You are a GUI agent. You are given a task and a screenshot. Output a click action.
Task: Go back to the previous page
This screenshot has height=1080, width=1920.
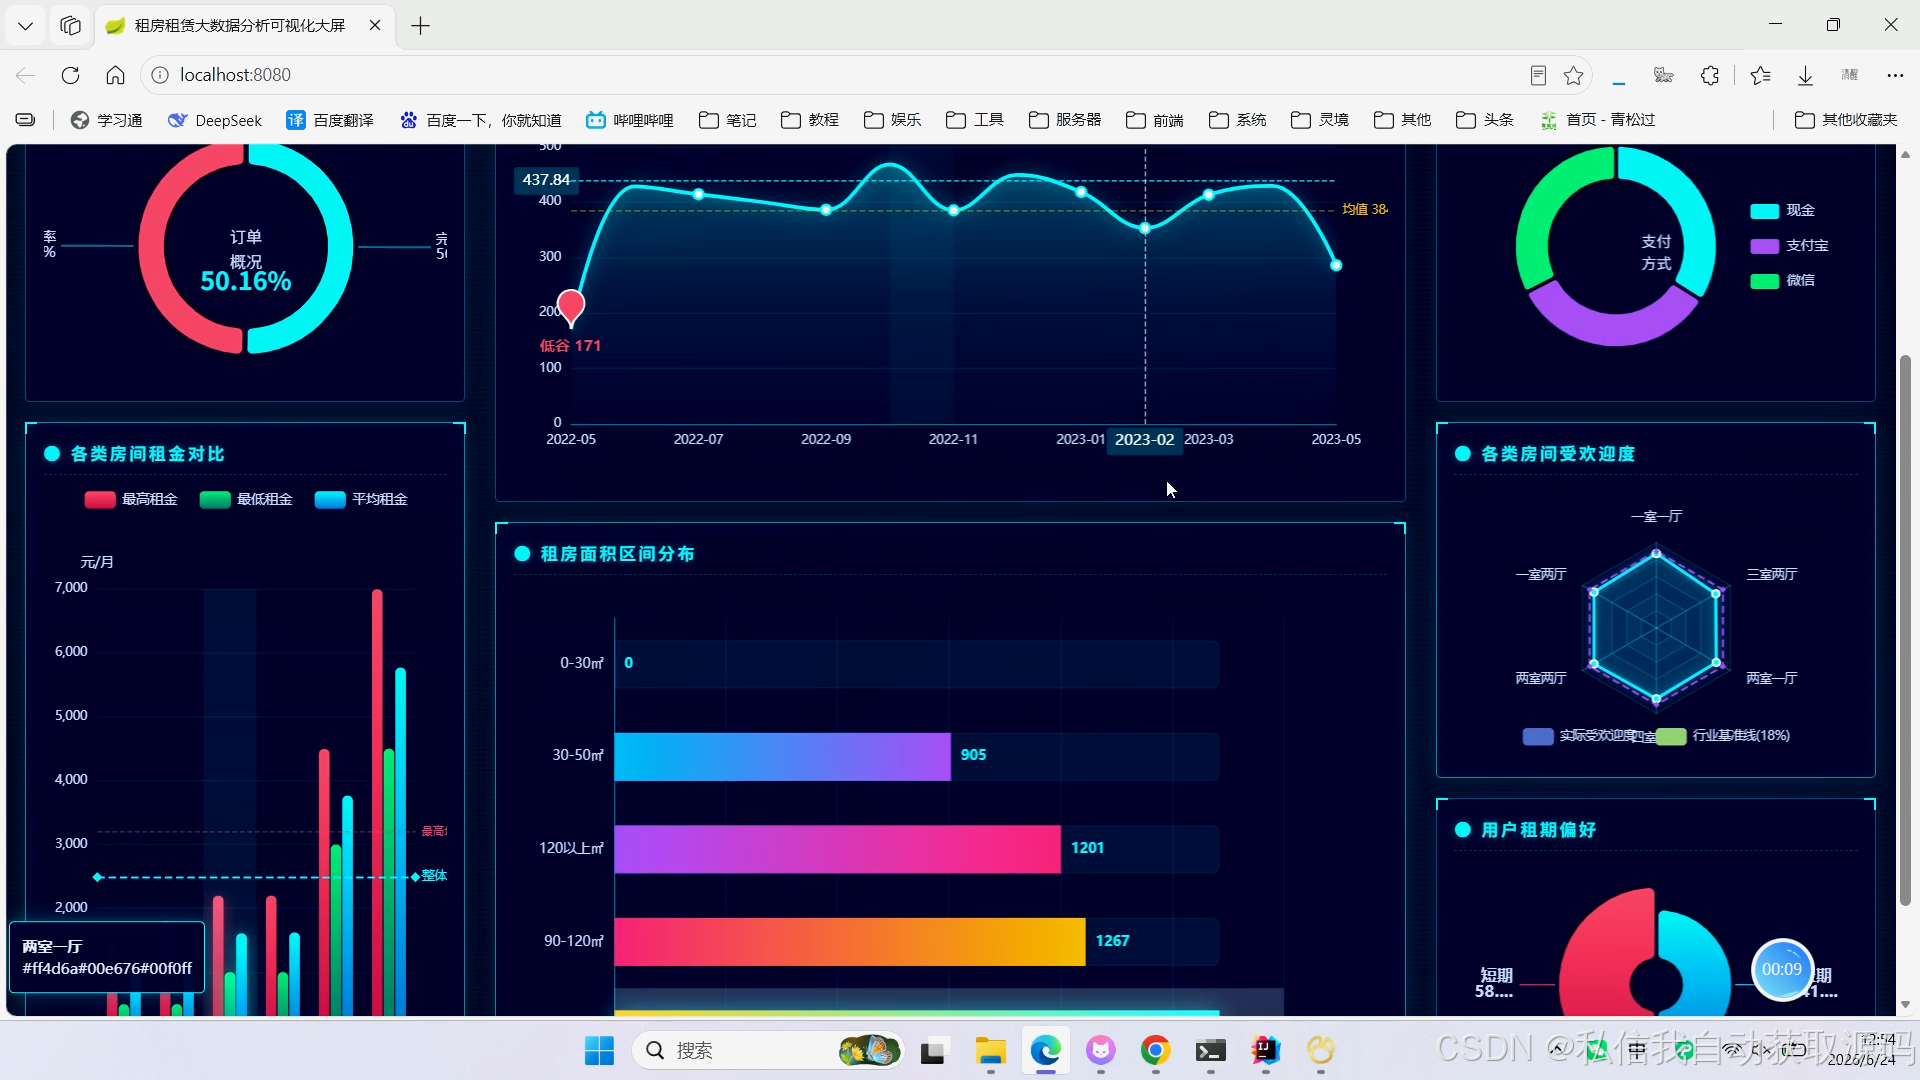26,75
